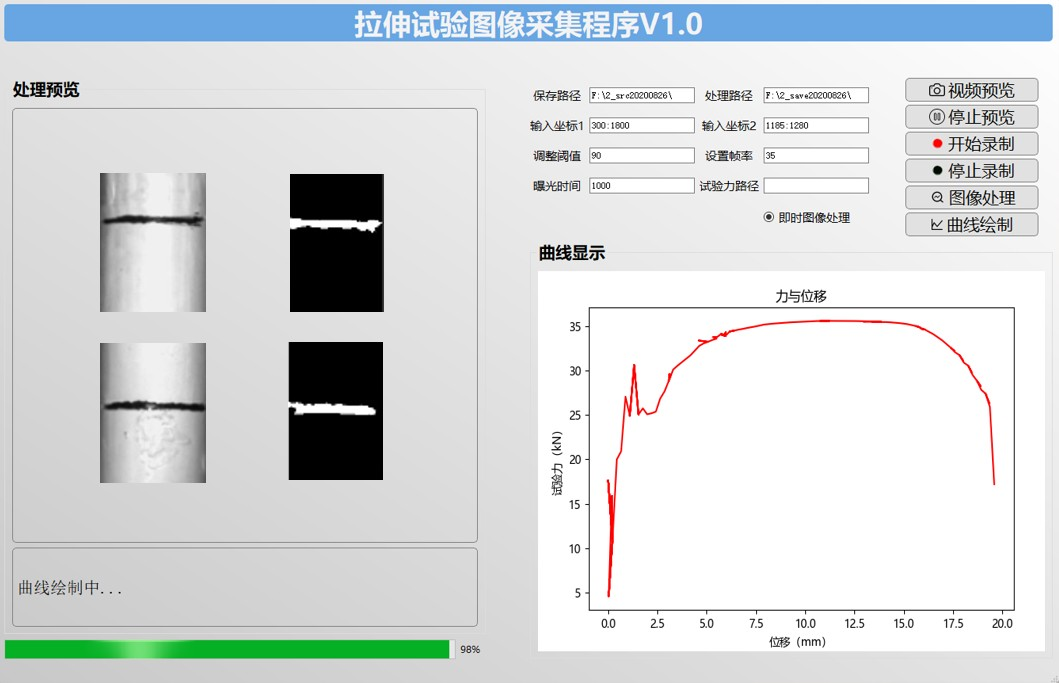Click the red record dot icon

pos(936,144)
